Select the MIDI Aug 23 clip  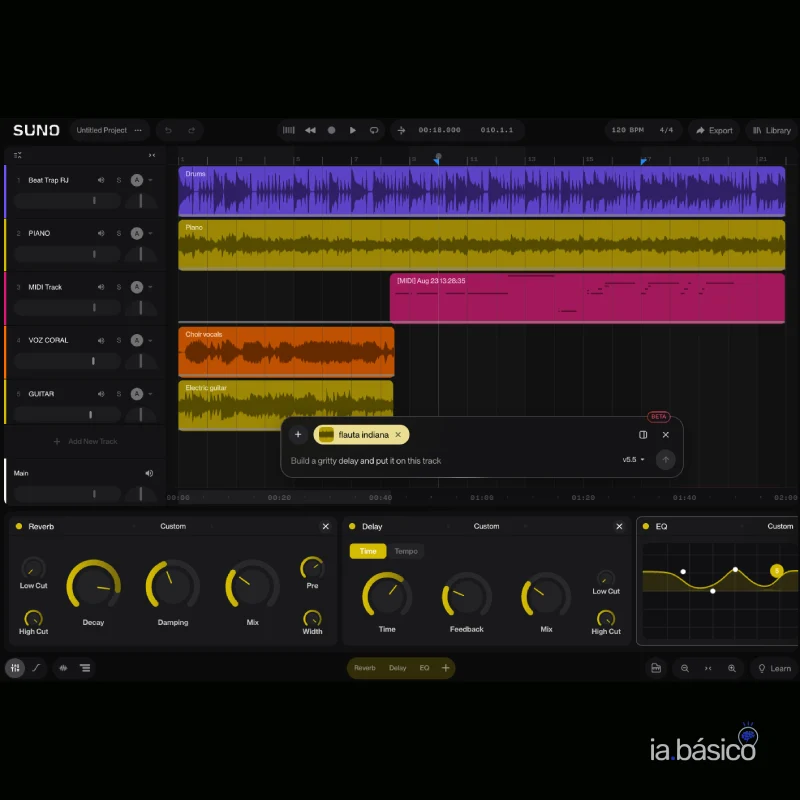click(587, 298)
